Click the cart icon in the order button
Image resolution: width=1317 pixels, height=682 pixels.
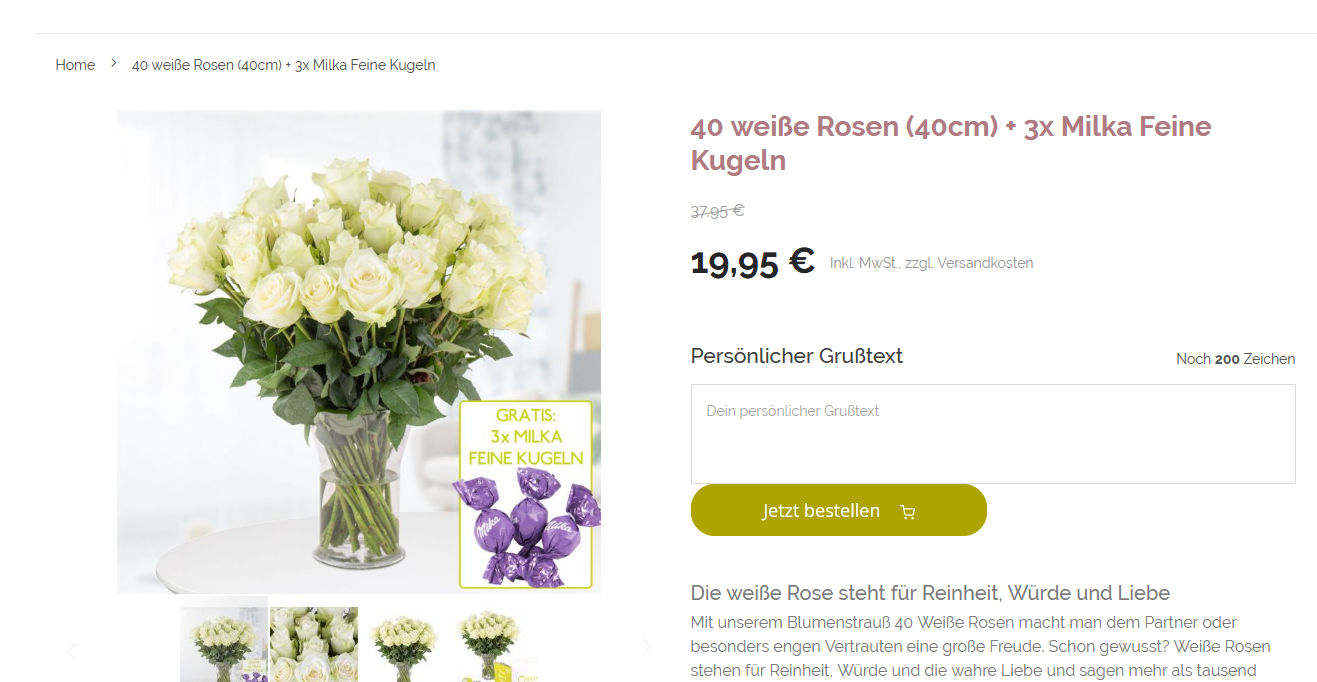pyautogui.click(x=908, y=512)
